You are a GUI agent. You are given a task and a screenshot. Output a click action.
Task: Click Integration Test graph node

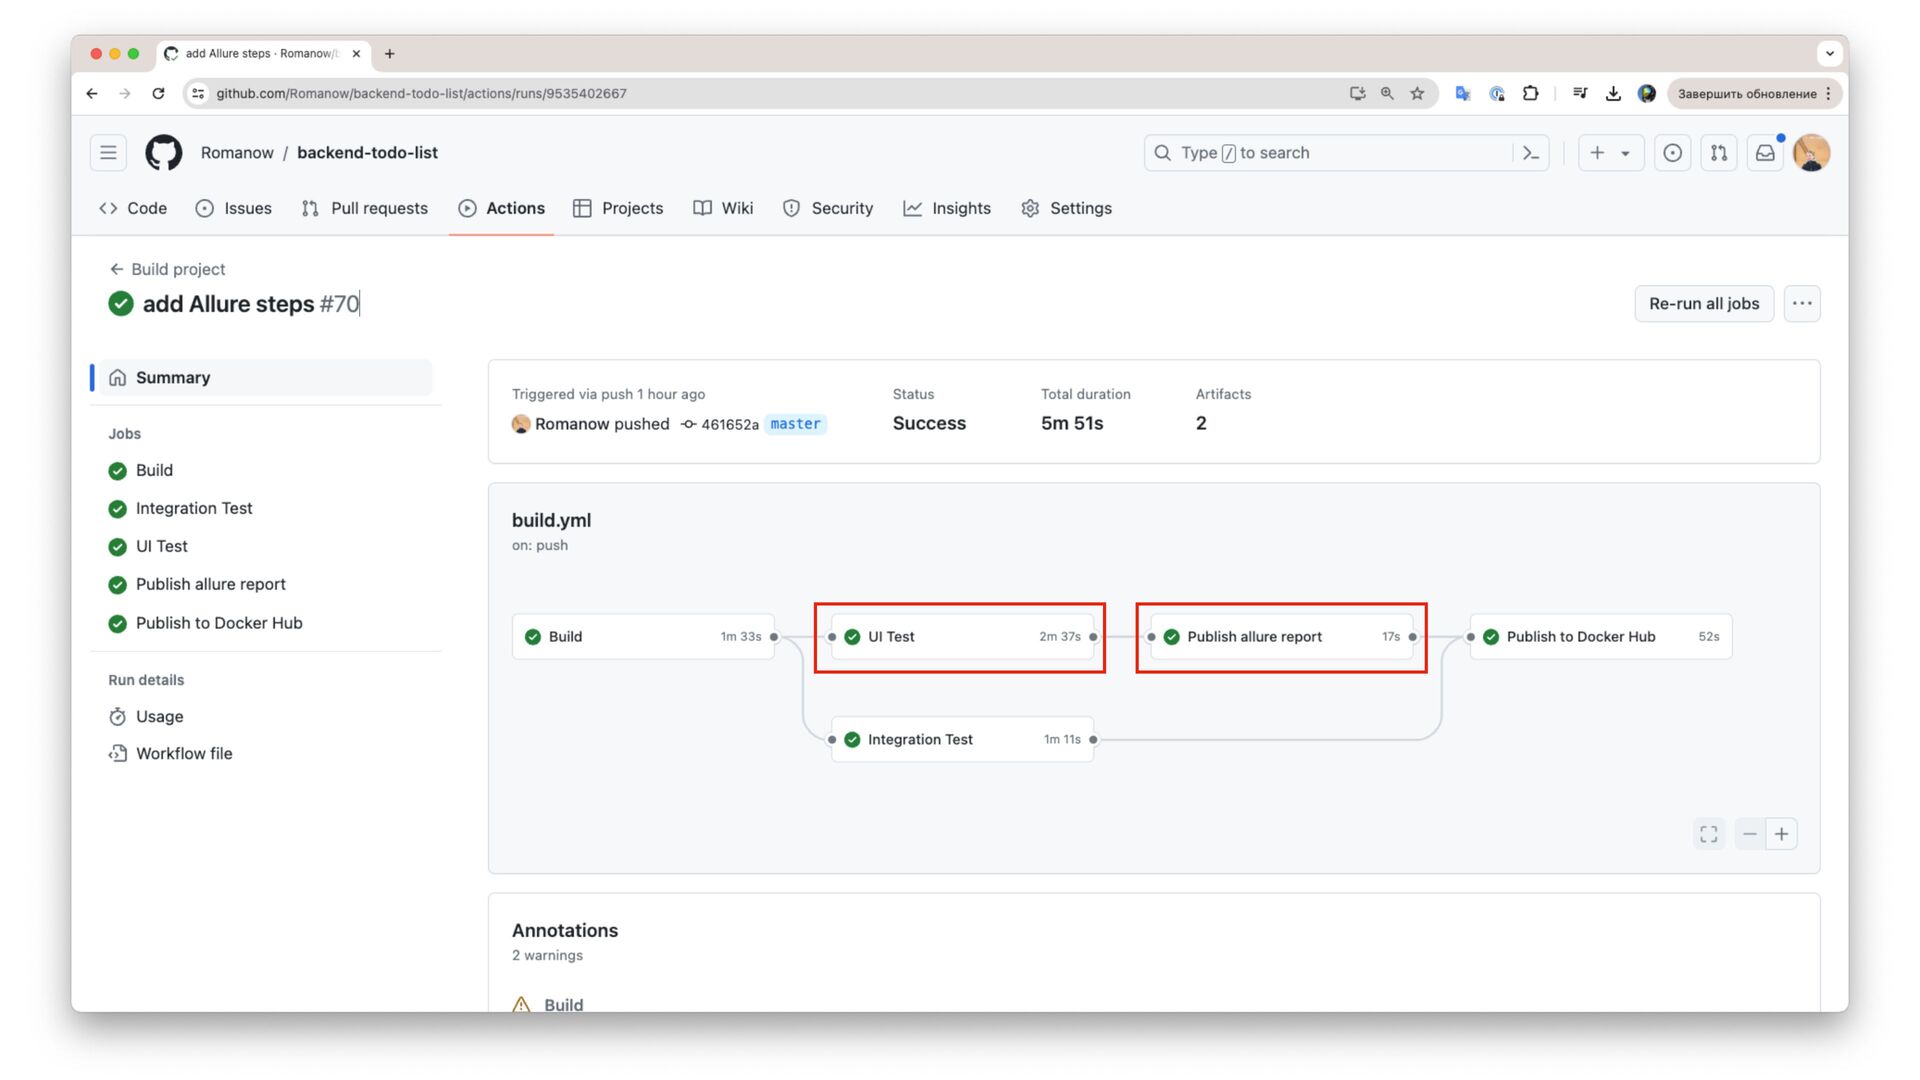pyautogui.click(x=962, y=740)
